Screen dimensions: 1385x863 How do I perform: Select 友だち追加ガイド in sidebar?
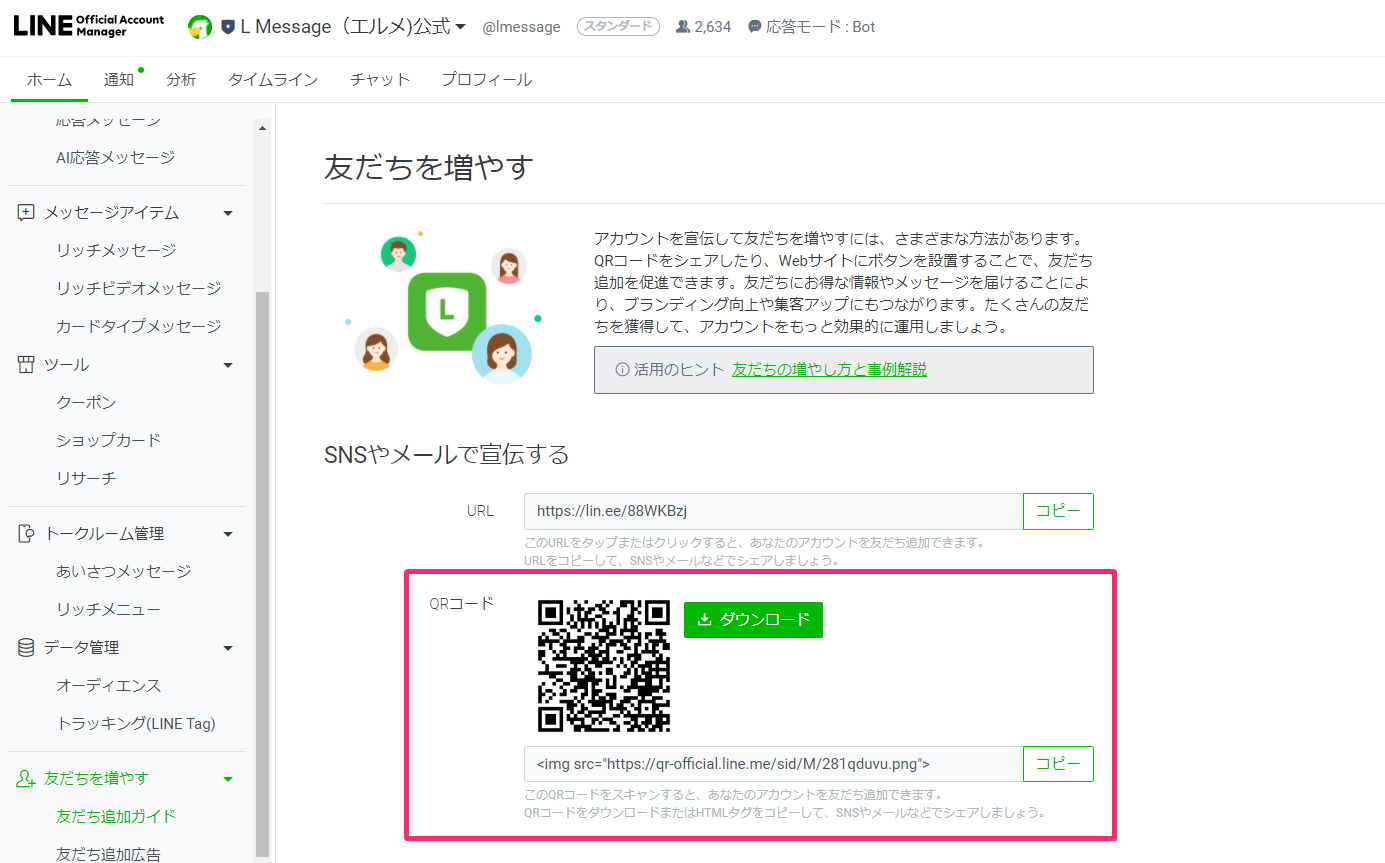[116, 816]
